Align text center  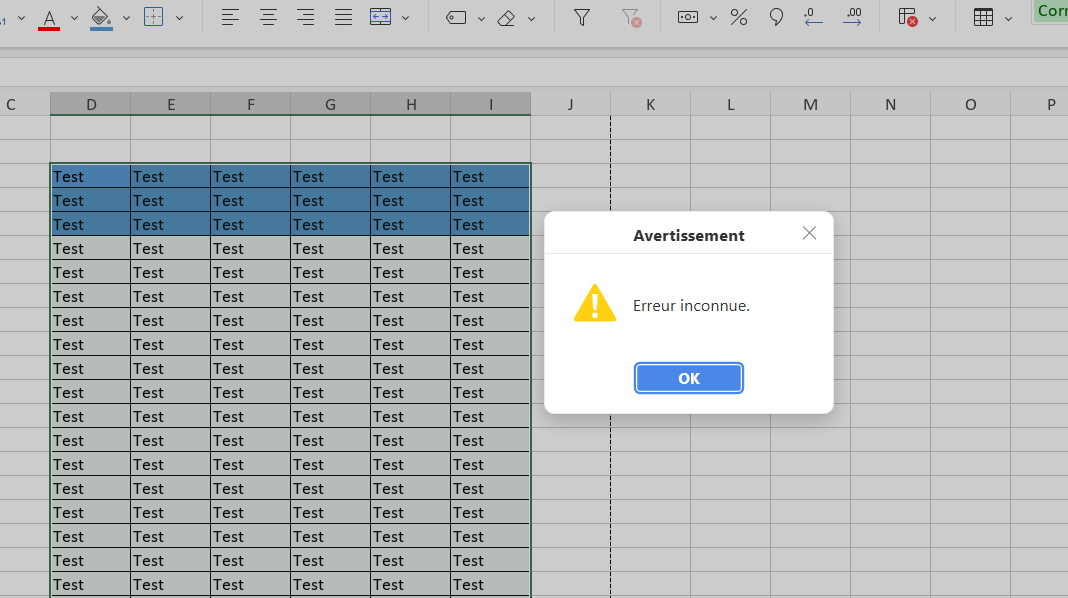coord(268,18)
